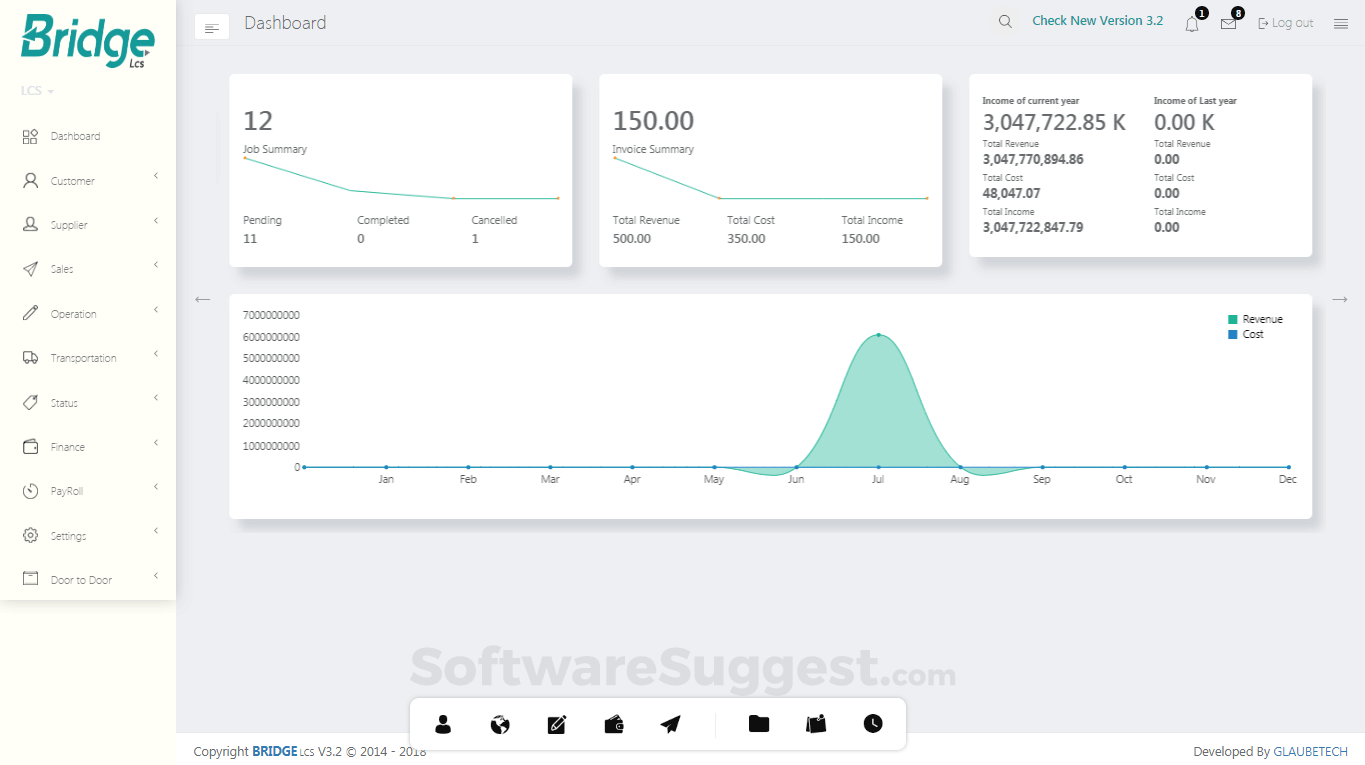The width and height of the screenshot is (1365, 765).
Task: Open notifications via the bell icon
Action: (1191, 23)
